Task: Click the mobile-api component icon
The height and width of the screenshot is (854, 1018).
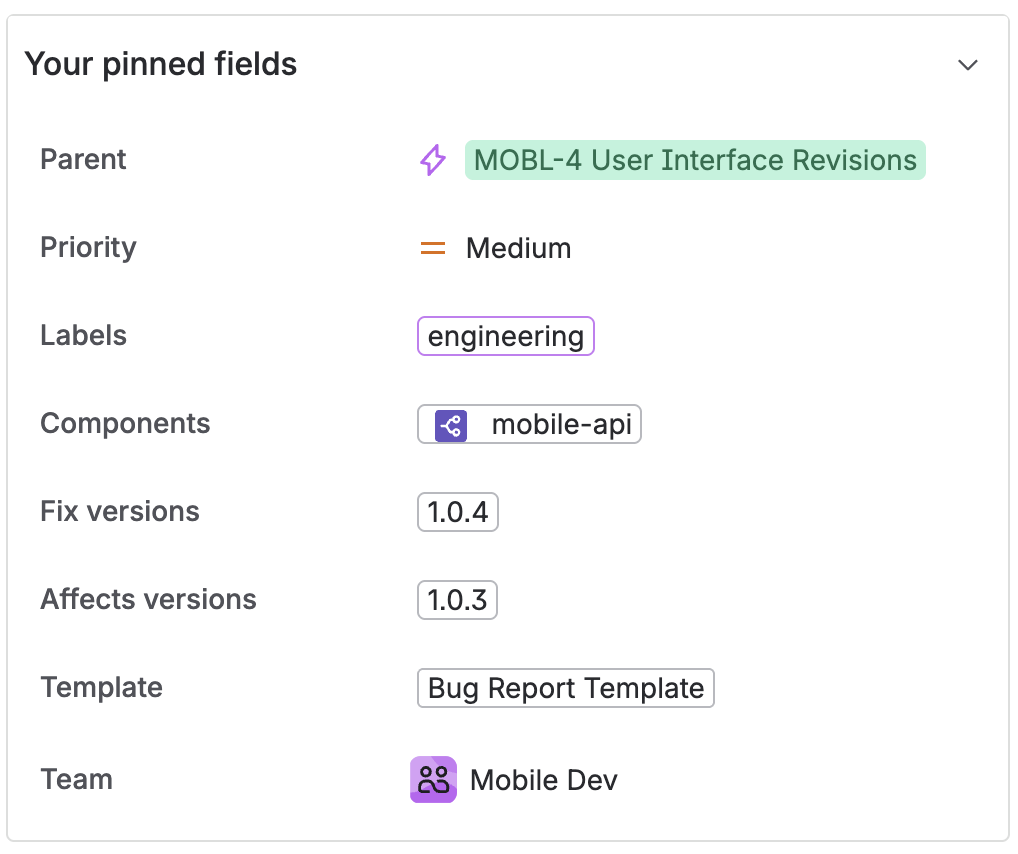Action: (x=451, y=425)
